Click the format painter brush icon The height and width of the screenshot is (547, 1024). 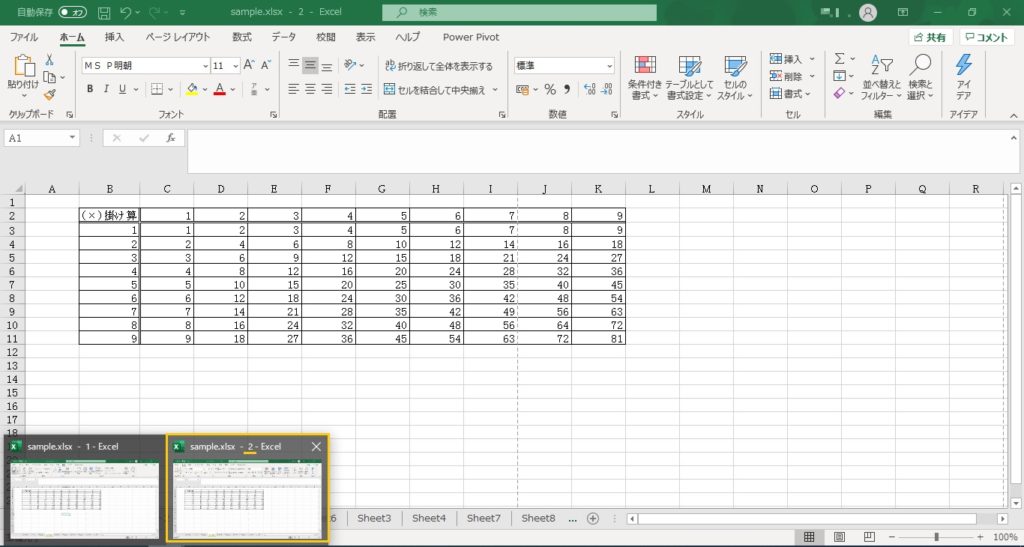click(x=50, y=95)
